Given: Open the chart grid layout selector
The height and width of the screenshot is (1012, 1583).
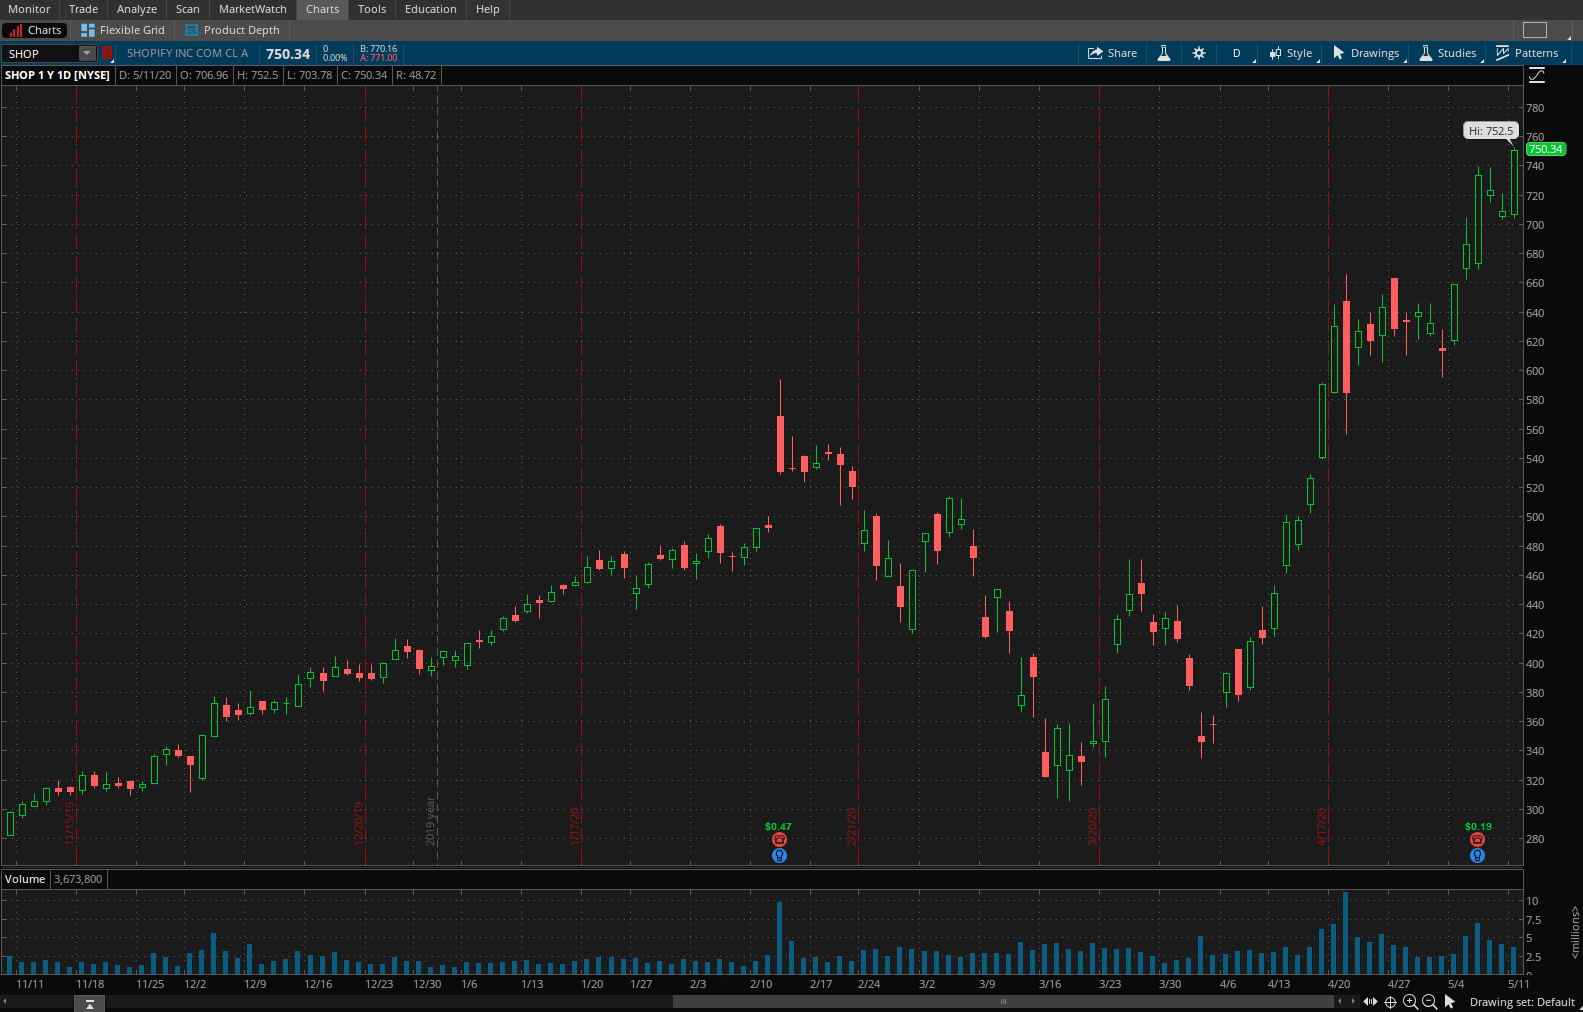Looking at the screenshot, I should coord(1535,30).
